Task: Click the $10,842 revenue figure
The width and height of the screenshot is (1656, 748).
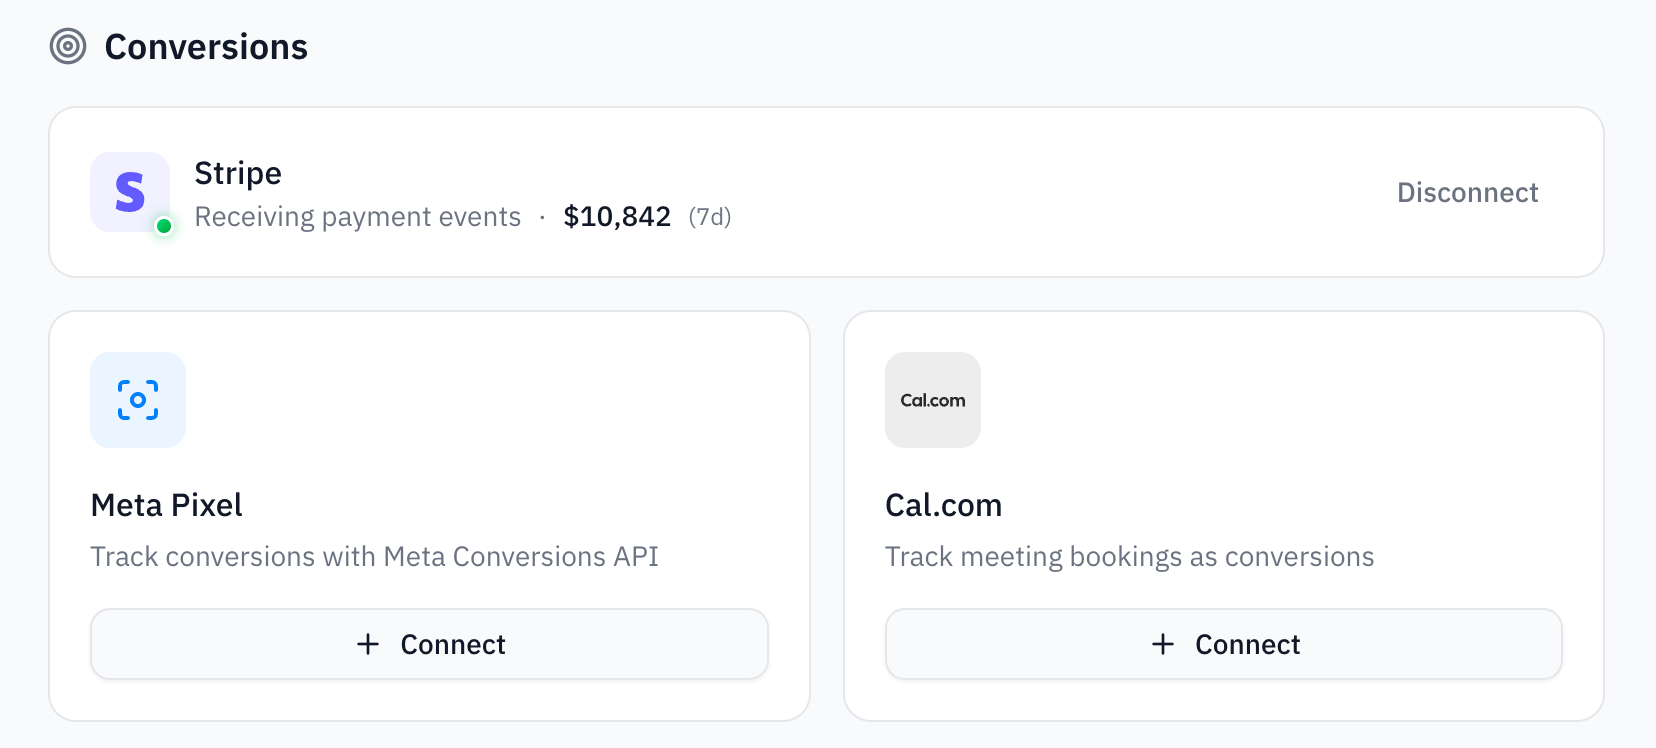Action: click(617, 216)
